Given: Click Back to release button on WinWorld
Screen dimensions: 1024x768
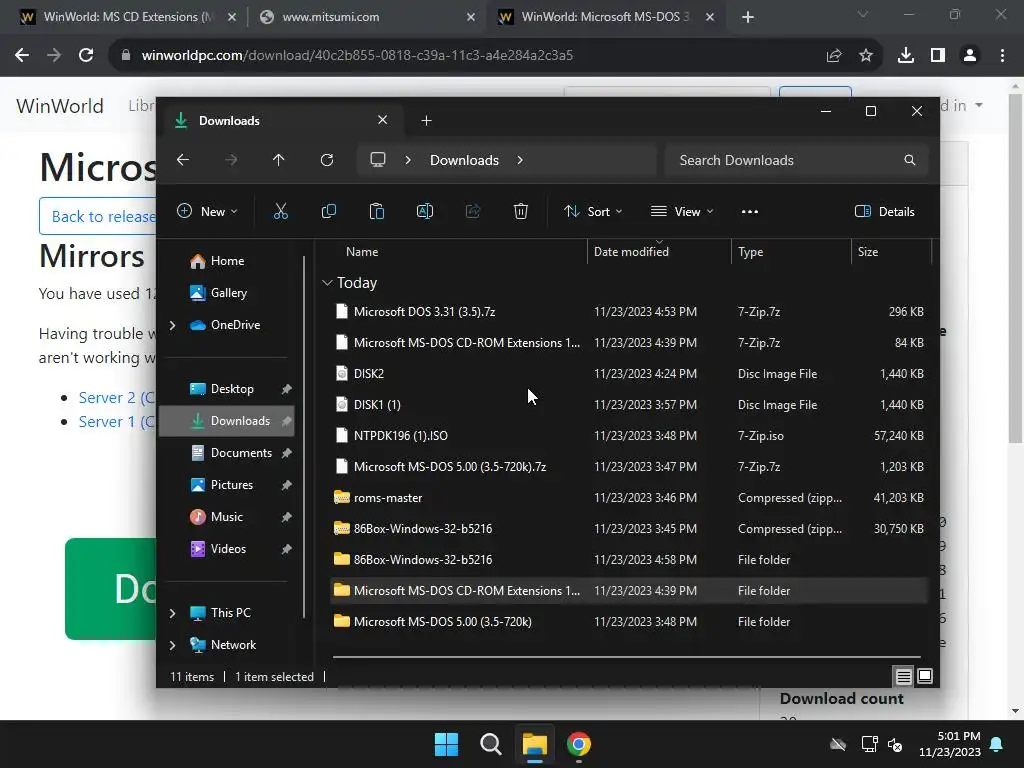Looking at the screenshot, I should click(x=98, y=216).
